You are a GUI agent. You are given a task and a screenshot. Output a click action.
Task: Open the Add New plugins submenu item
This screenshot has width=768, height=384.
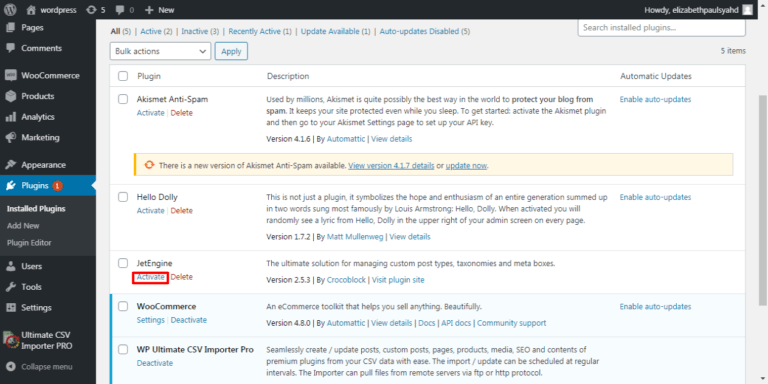point(23,226)
